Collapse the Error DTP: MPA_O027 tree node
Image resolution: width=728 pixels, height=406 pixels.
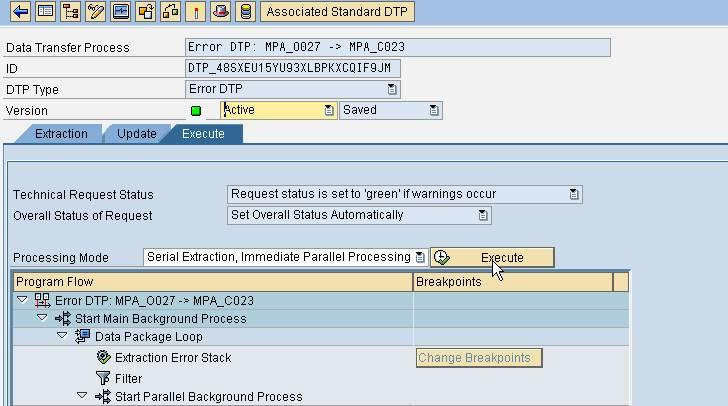point(22,300)
